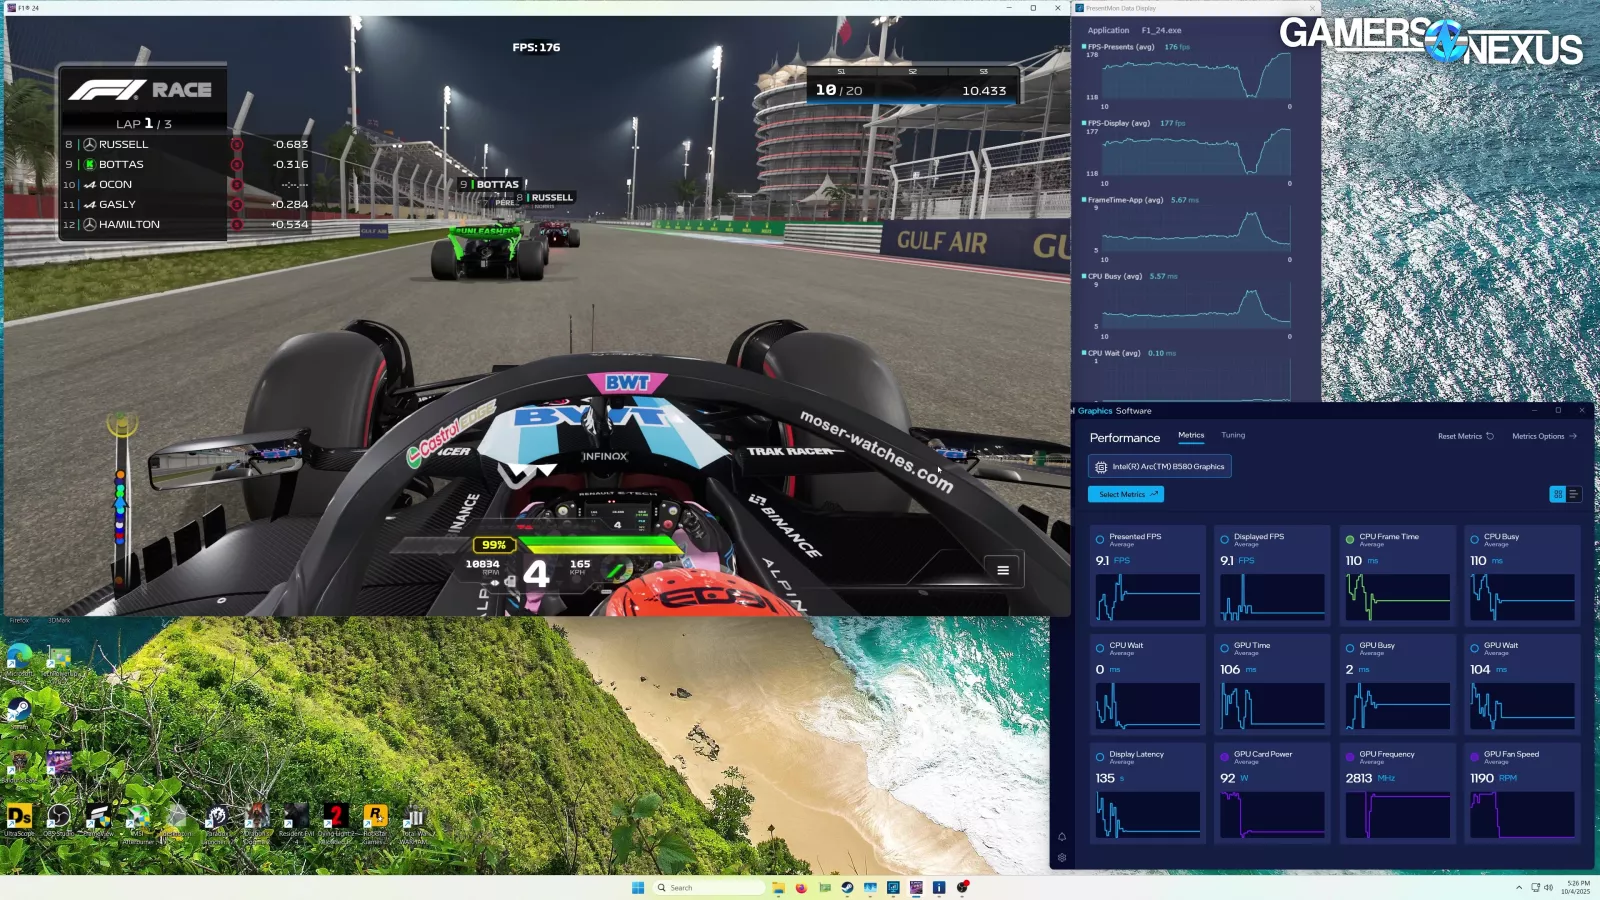The image size is (1600, 900).
Task: Launch MSI Afterburner desktop shortcut
Action: coord(139,815)
